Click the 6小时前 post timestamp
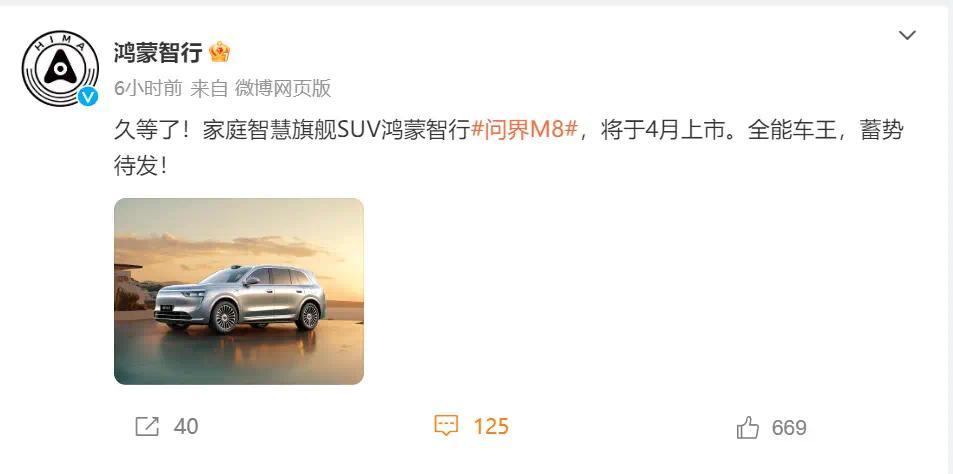Screen dimensions: 953x474 (x=148, y=89)
